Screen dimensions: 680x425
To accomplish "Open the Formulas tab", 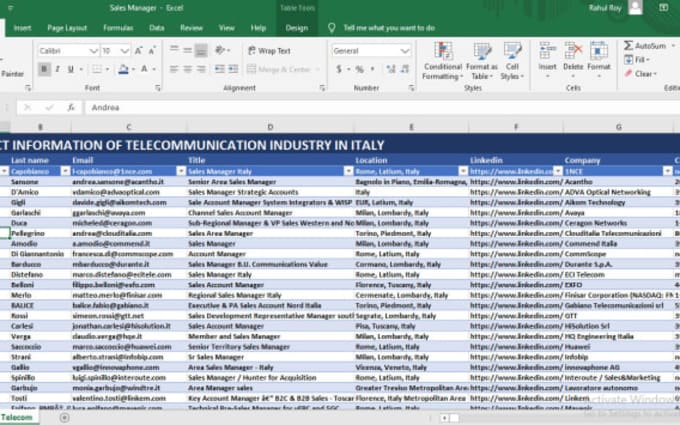I will click(118, 28).
